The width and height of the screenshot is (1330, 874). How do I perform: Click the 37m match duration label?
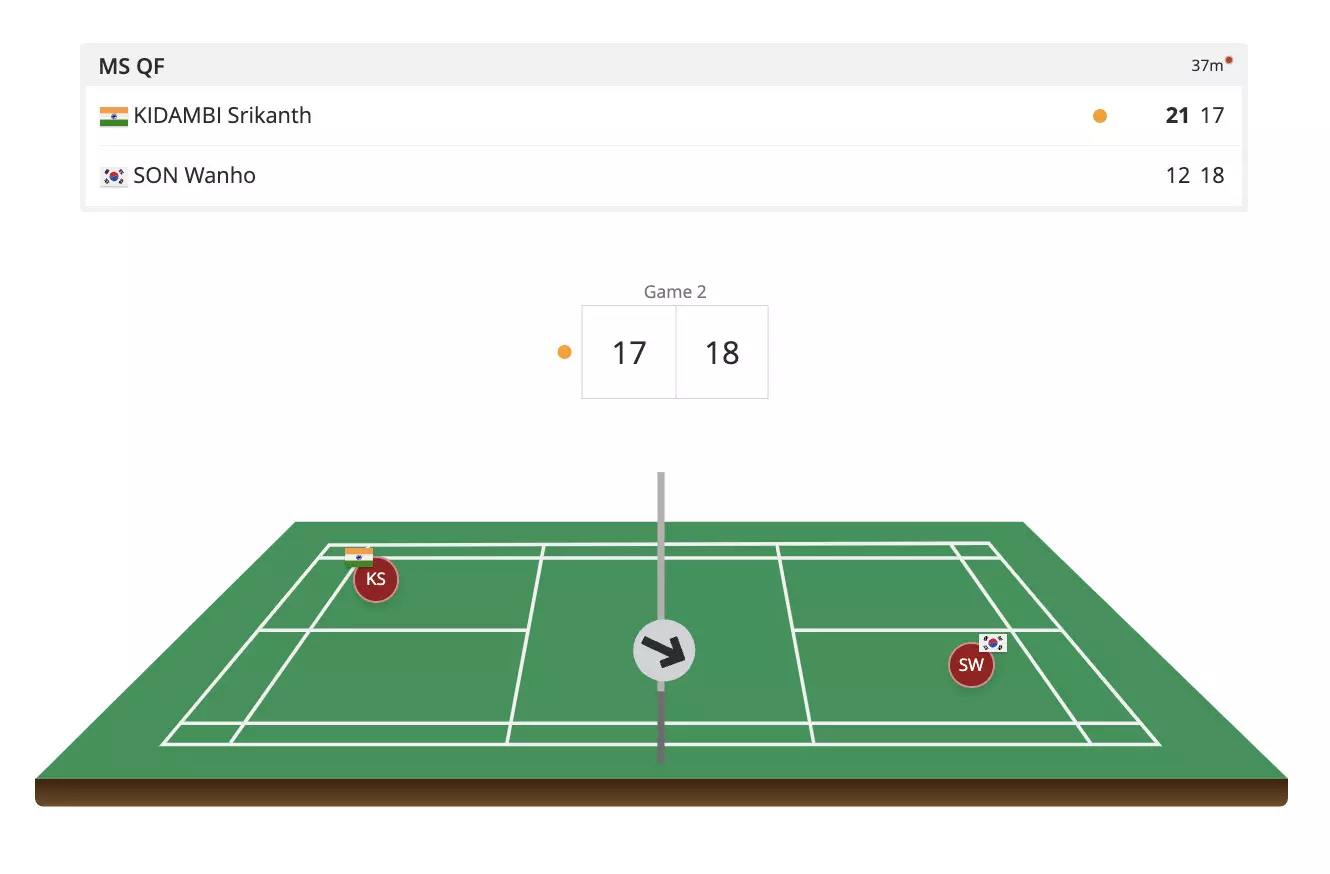(x=1206, y=66)
